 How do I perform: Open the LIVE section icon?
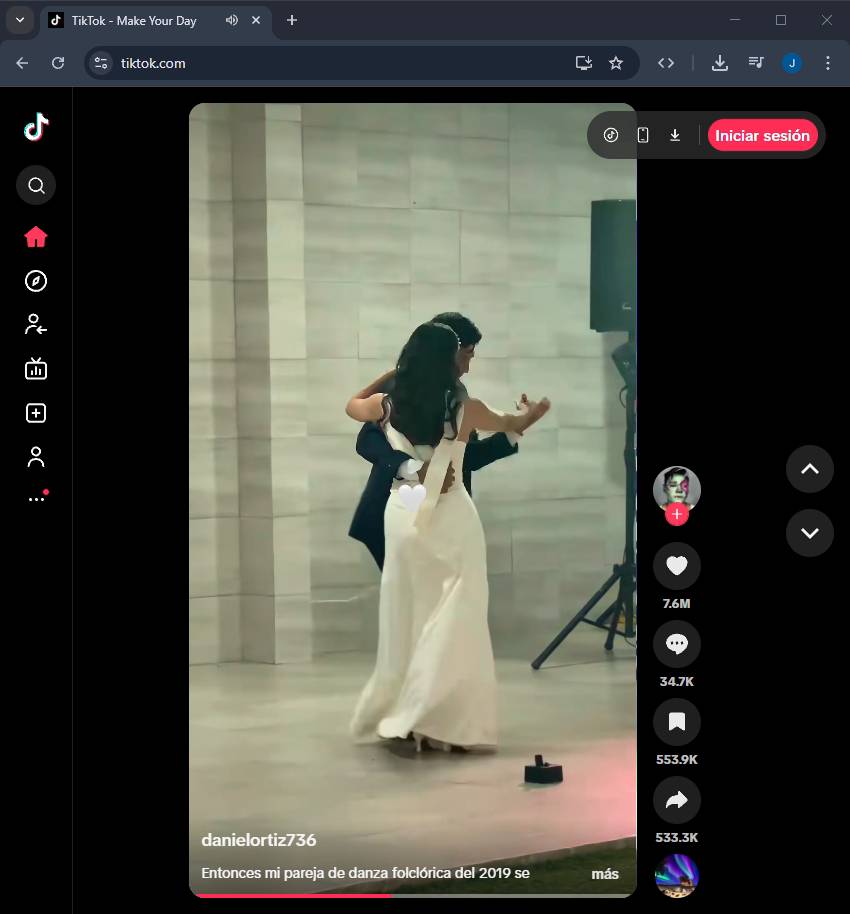[36, 369]
